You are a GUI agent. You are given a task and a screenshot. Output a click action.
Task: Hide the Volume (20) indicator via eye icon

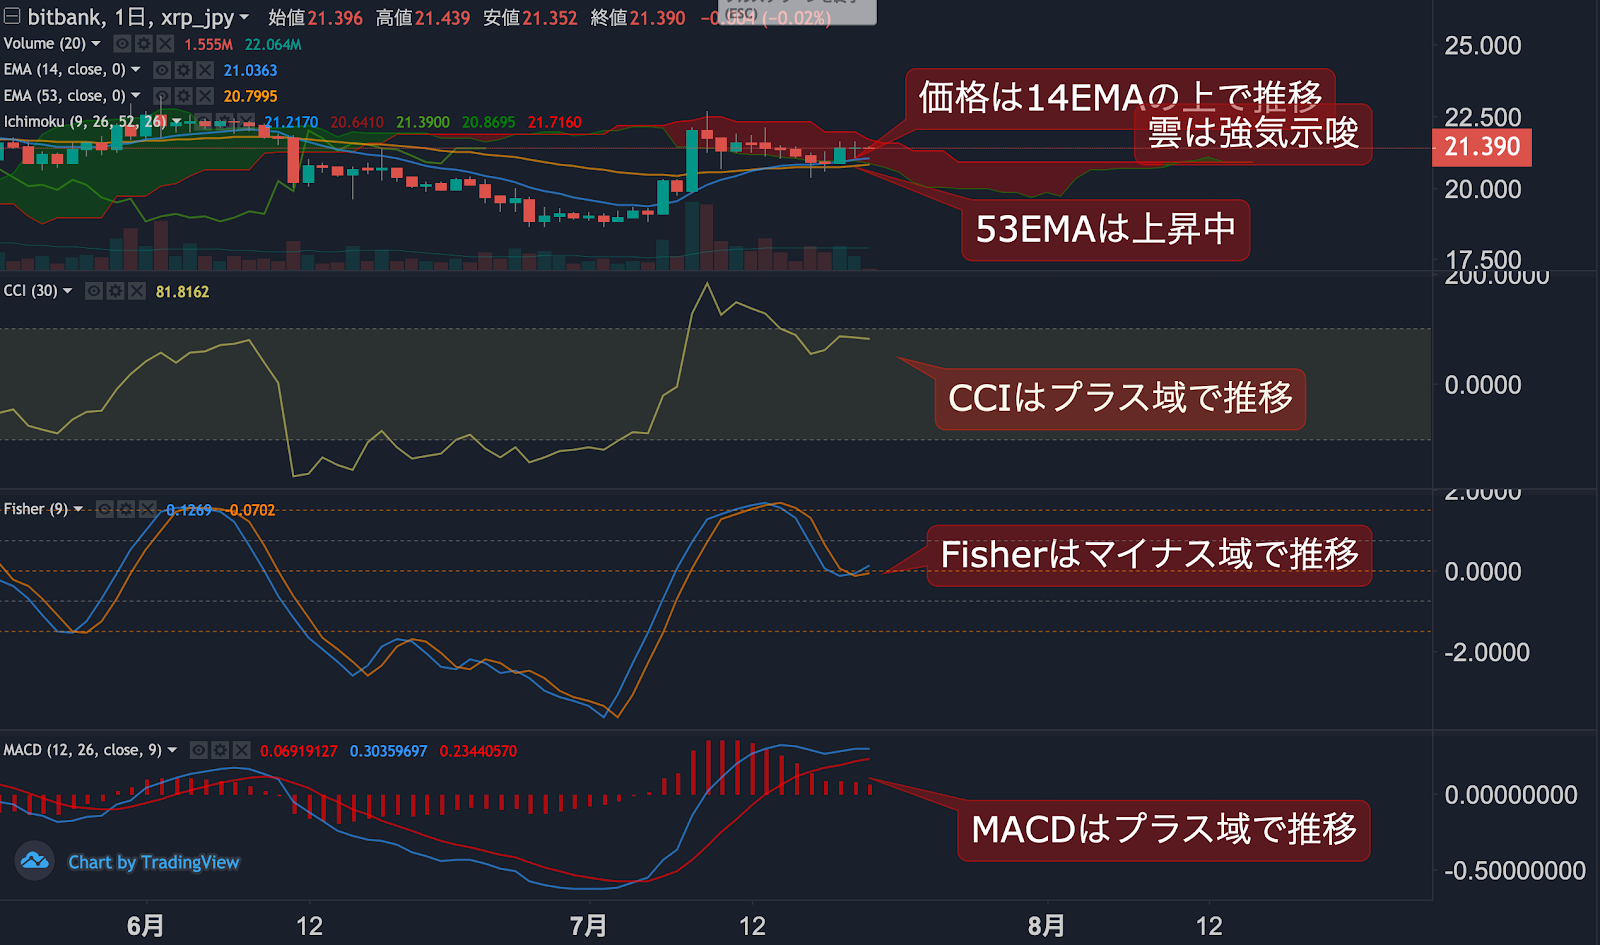pos(122,44)
